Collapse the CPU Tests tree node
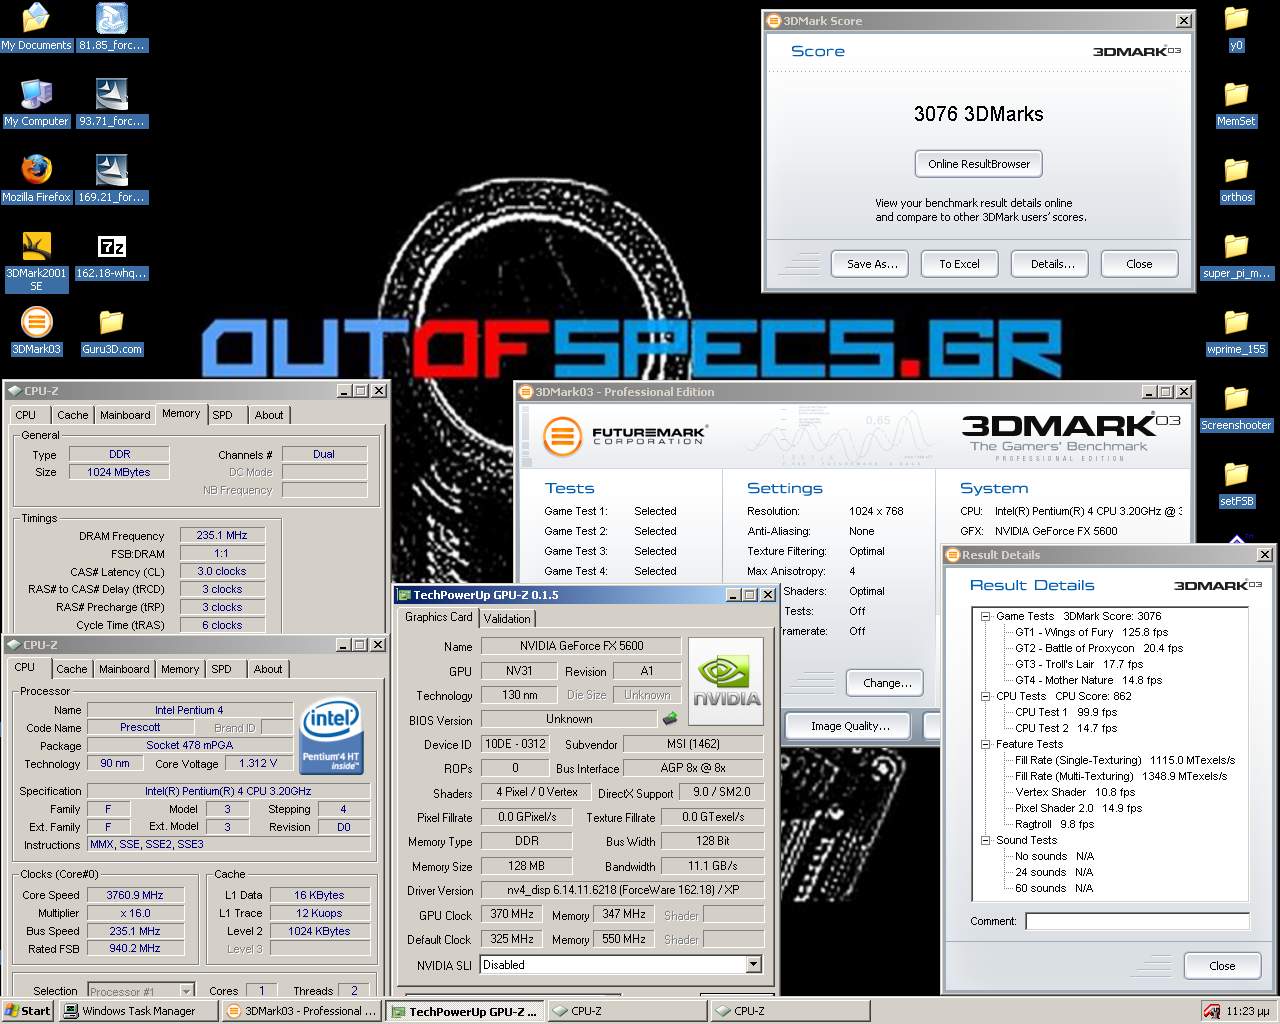 click(x=985, y=696)
